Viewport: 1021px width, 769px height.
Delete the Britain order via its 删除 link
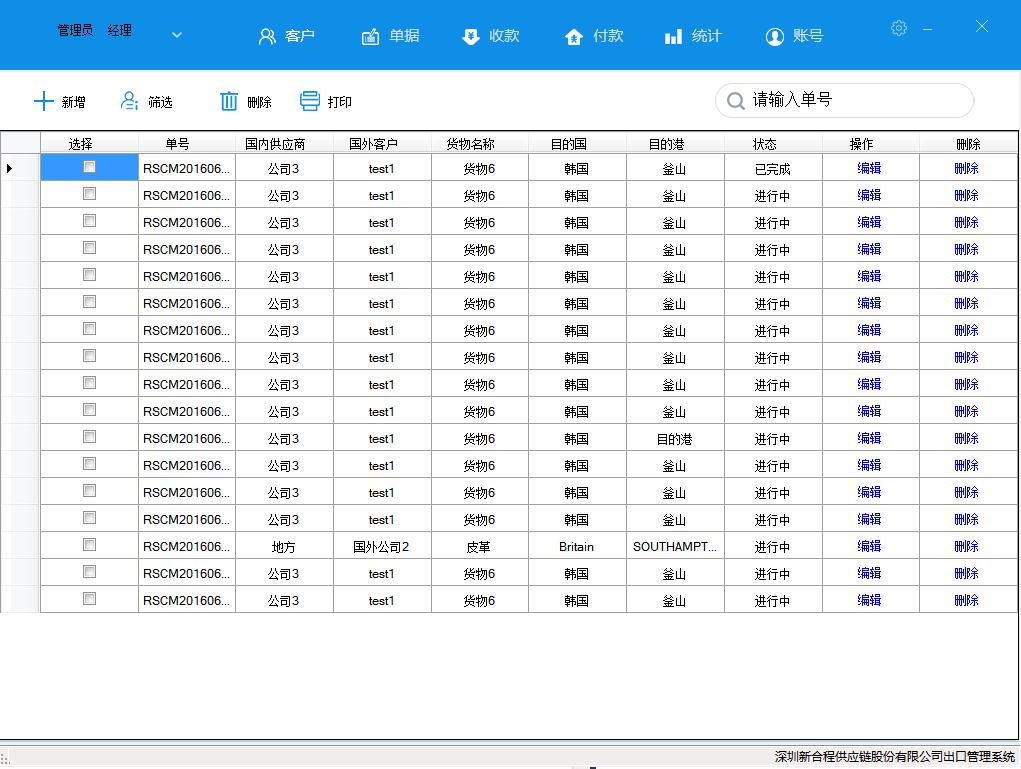coord(966,546)
